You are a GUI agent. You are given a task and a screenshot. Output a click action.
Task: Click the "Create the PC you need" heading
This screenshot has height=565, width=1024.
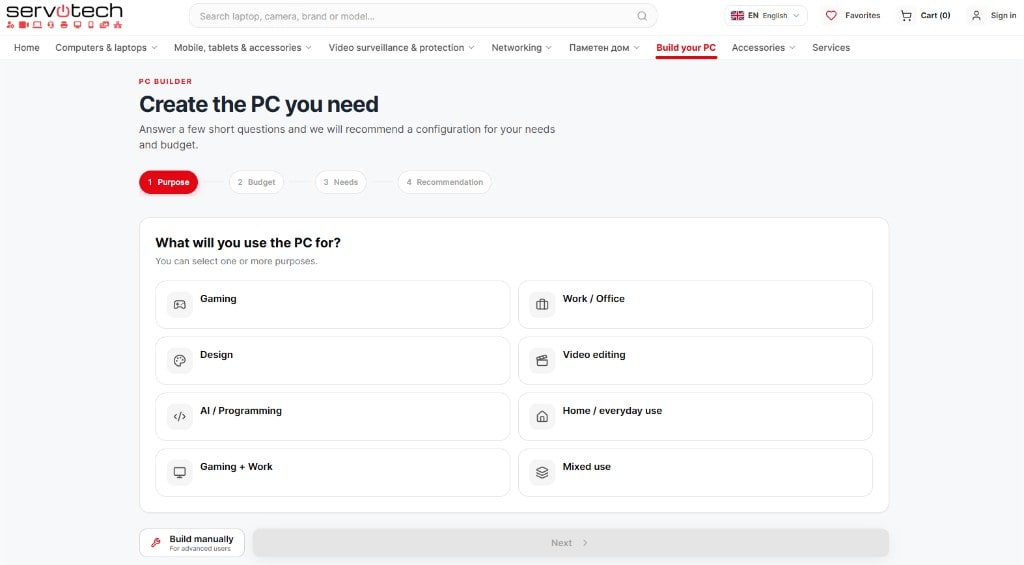click(259, 105)
